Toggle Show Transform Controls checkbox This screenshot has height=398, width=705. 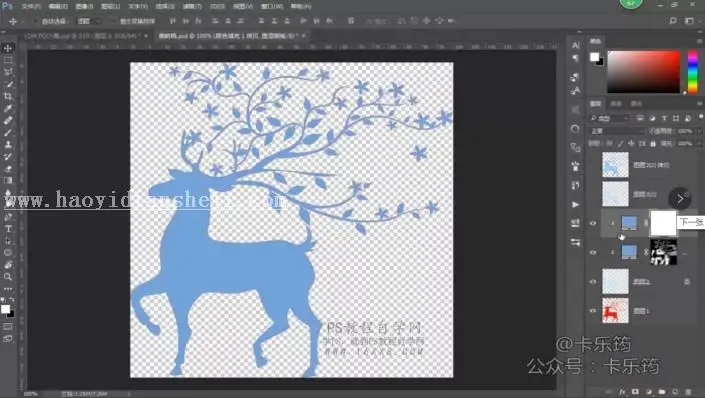tap(113, 21)
